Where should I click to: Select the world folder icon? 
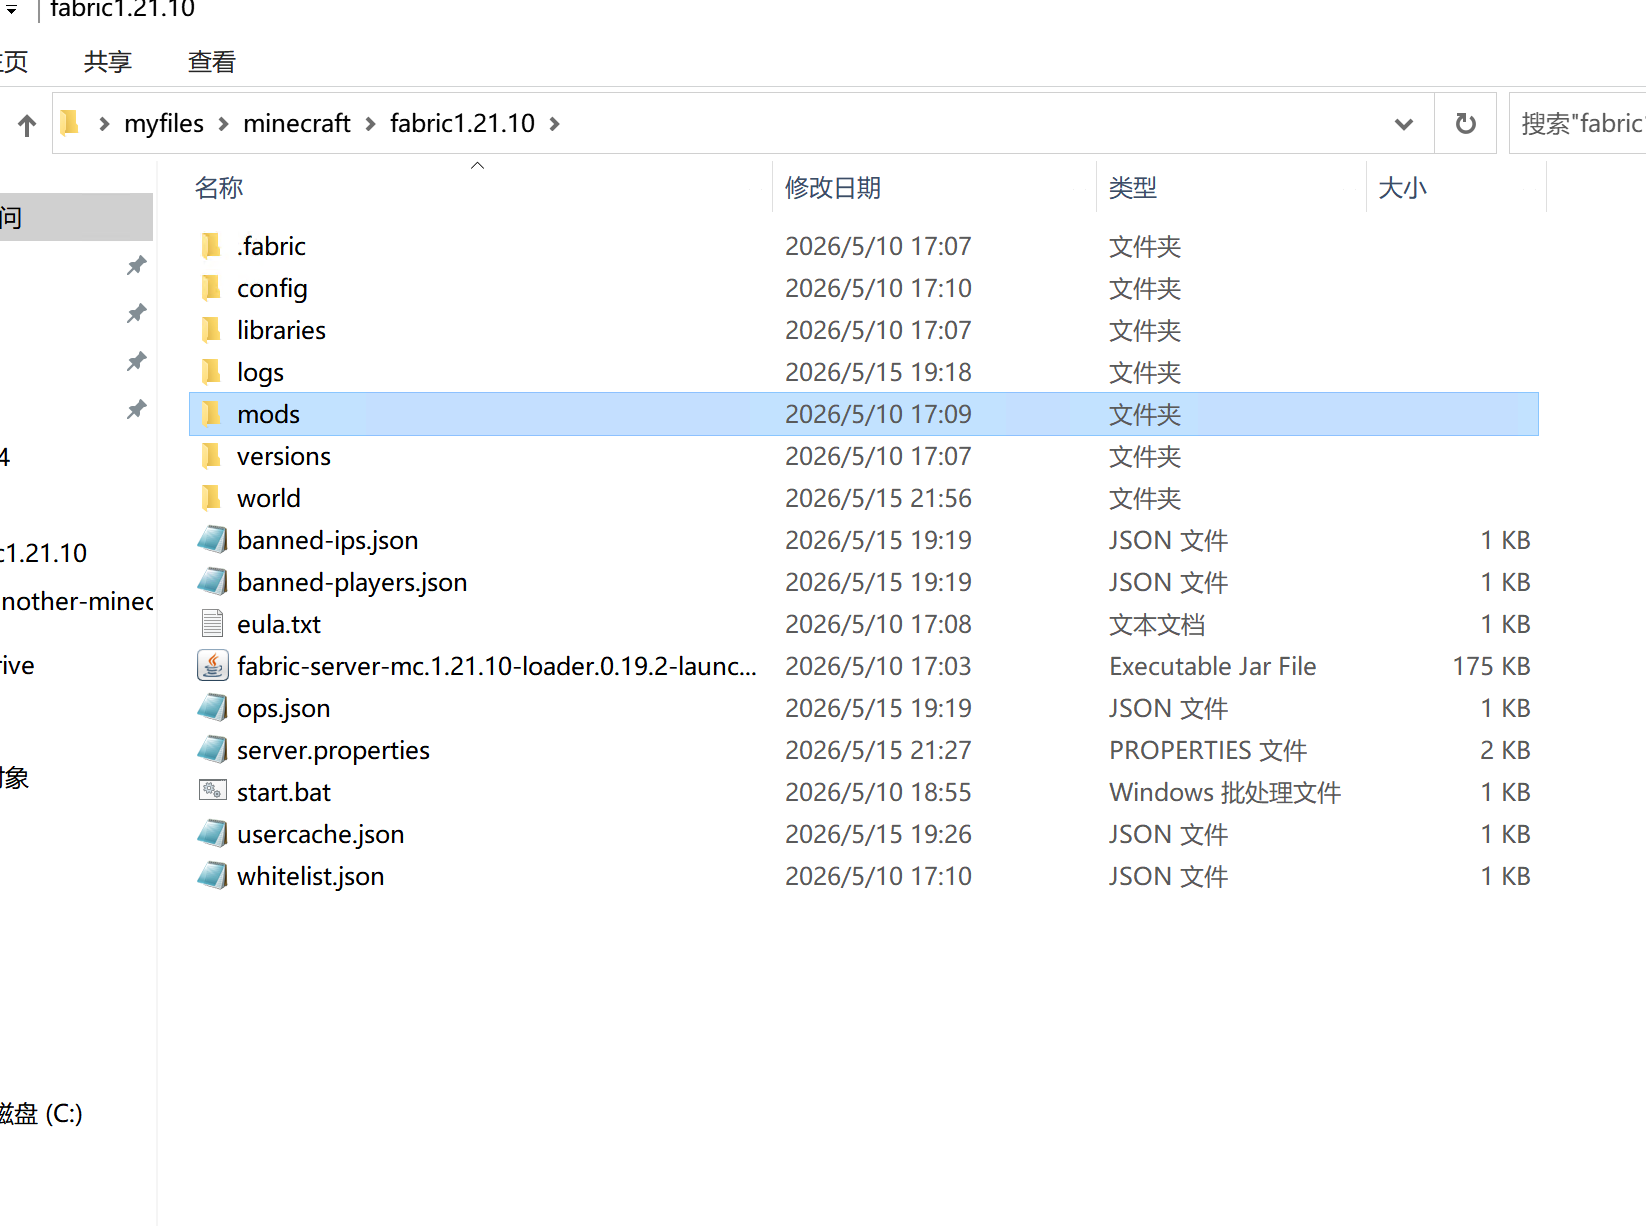click(x=211, y=498)
